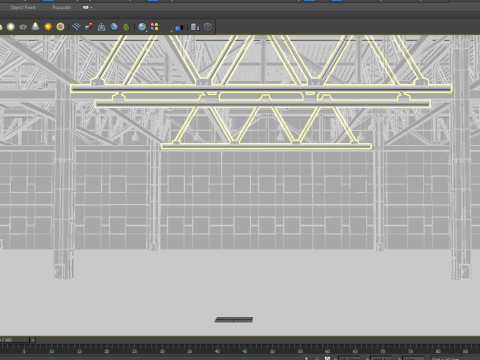Open help with the question mark icon
Screen dimensions: 480x360
(208, 27)
